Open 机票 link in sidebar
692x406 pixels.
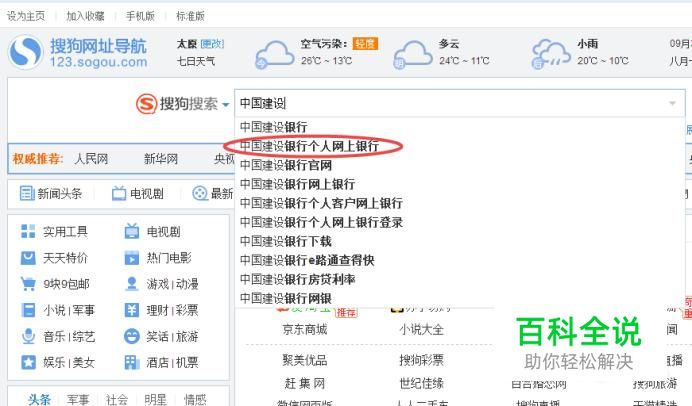click(x=187, y=363)
